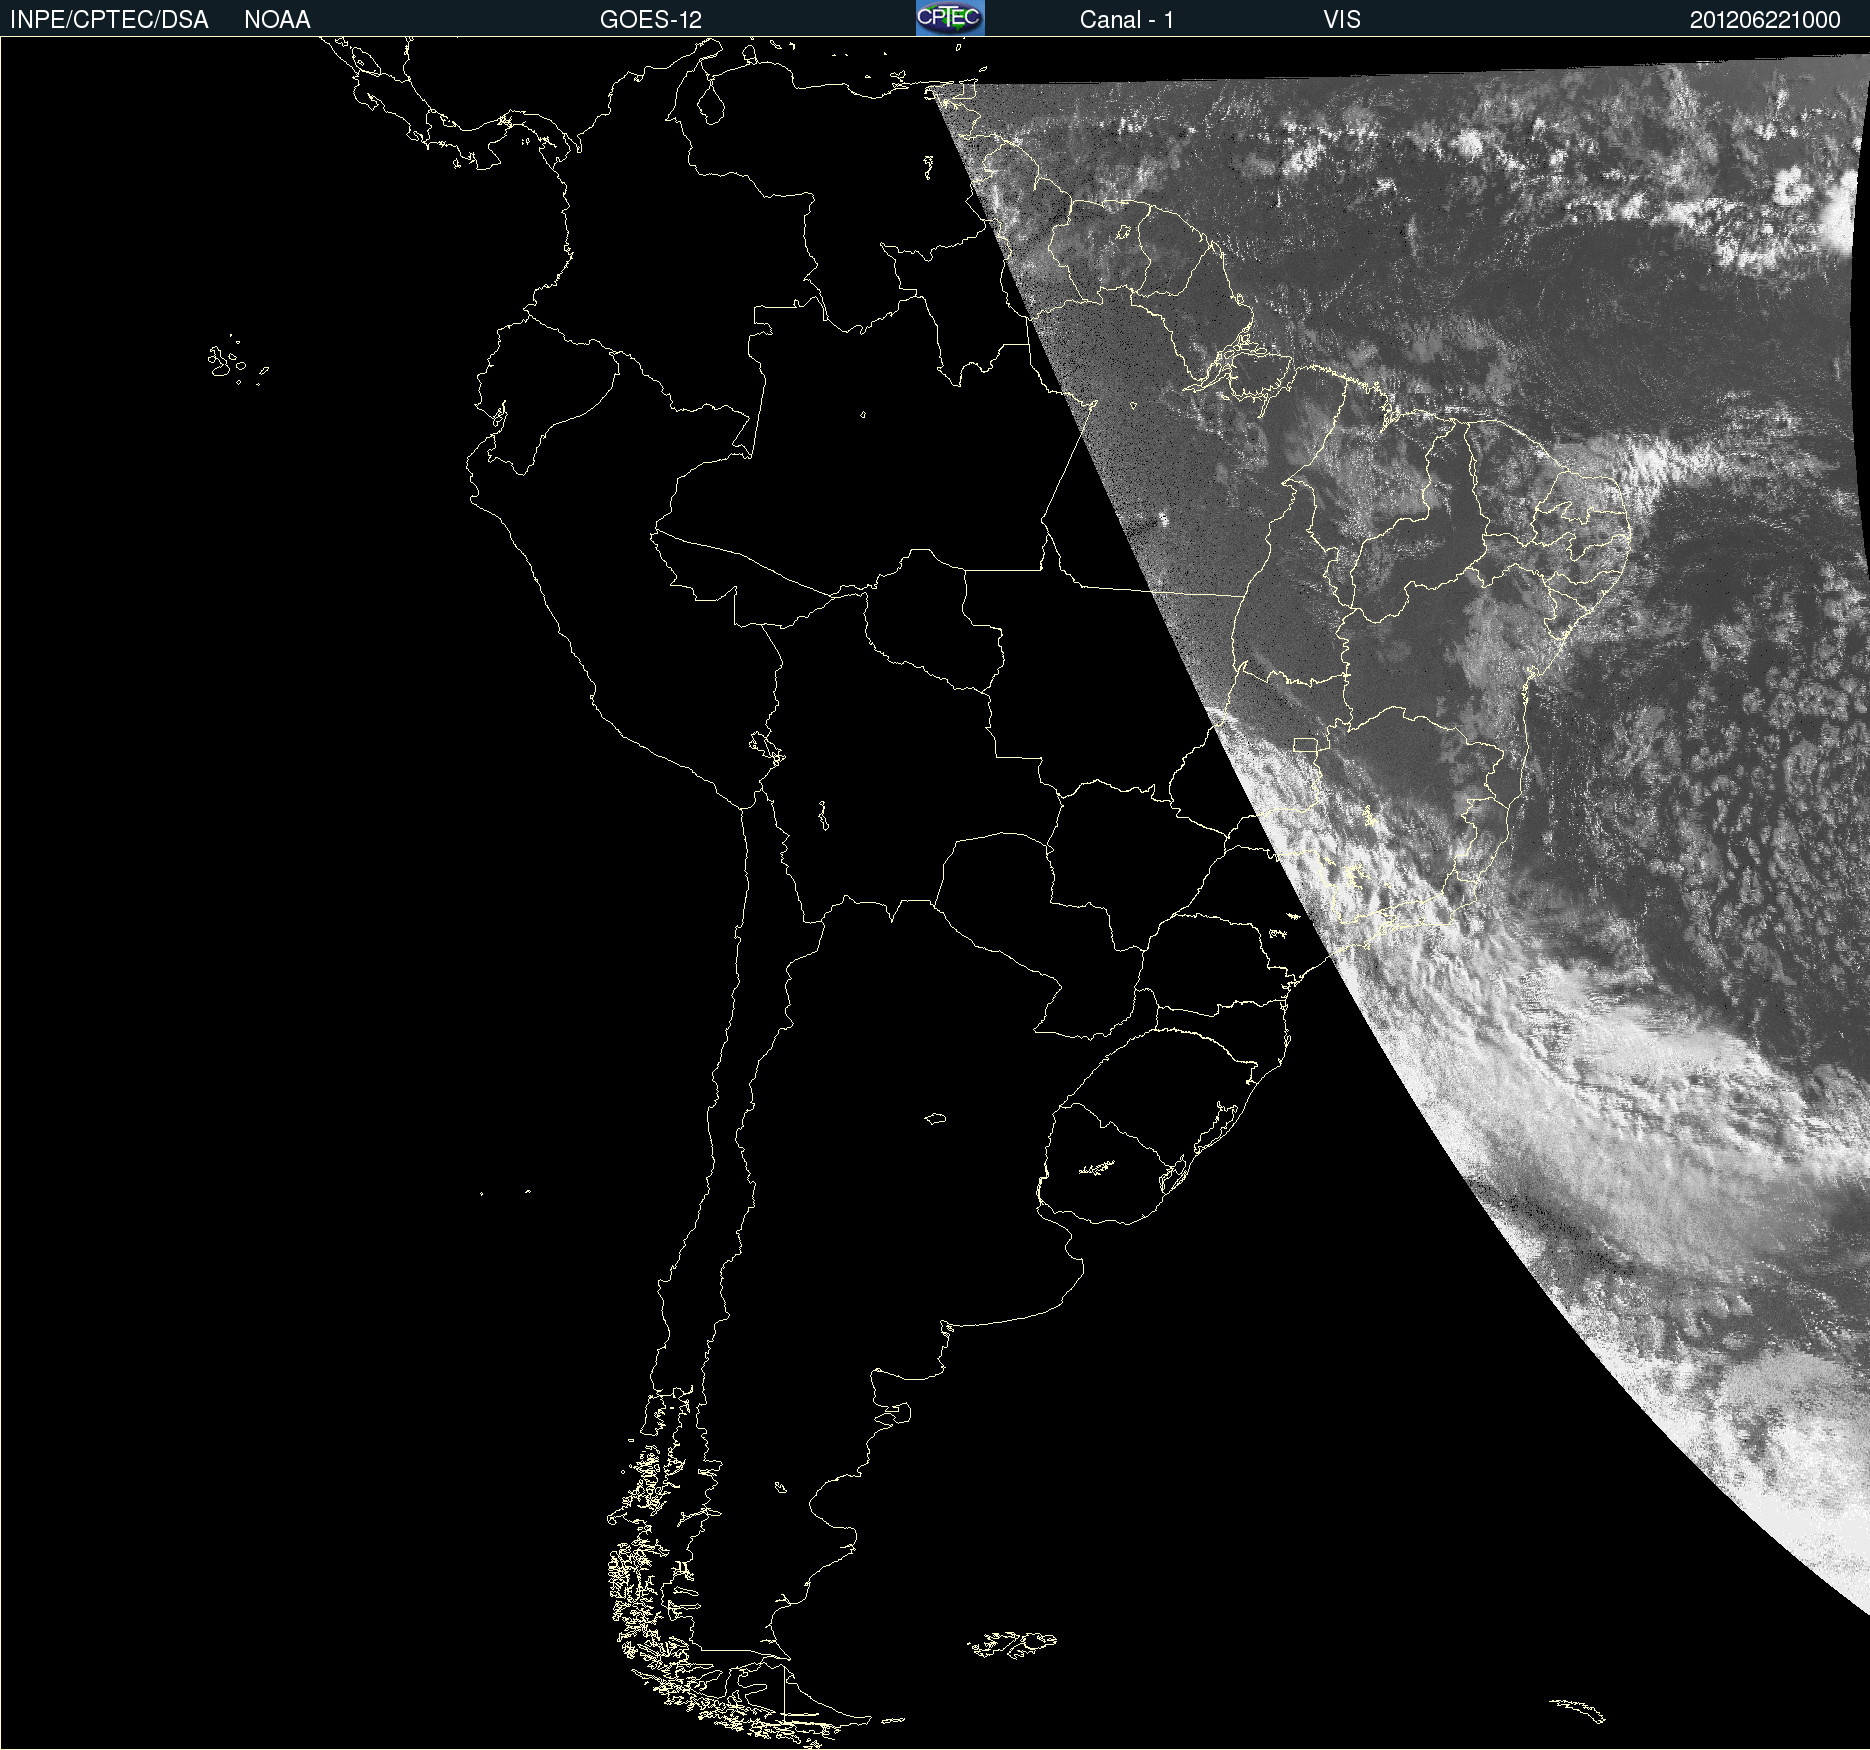Select the GOES-12 satellite label
Image resolution: width=1870 pixels, height=1750 pixels.
click(x=651, y=20)
